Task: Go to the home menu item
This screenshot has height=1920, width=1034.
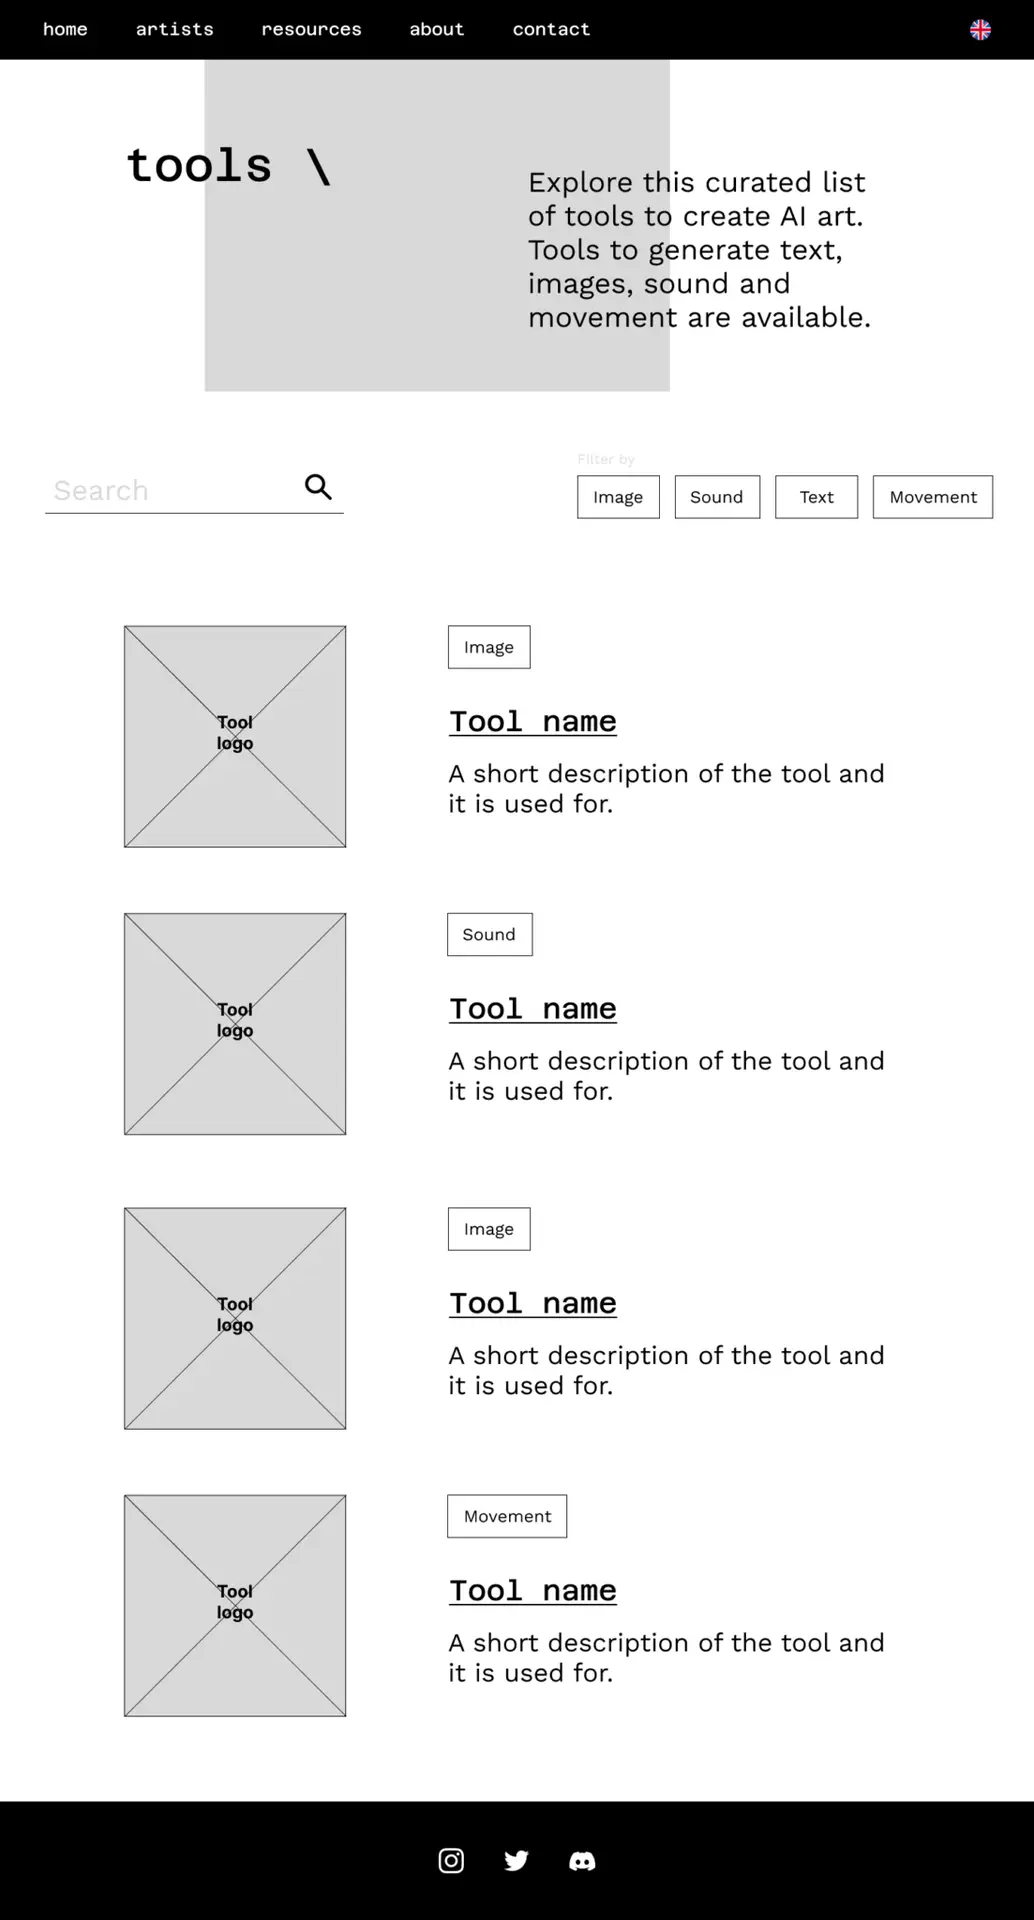Action: (65, 30)
